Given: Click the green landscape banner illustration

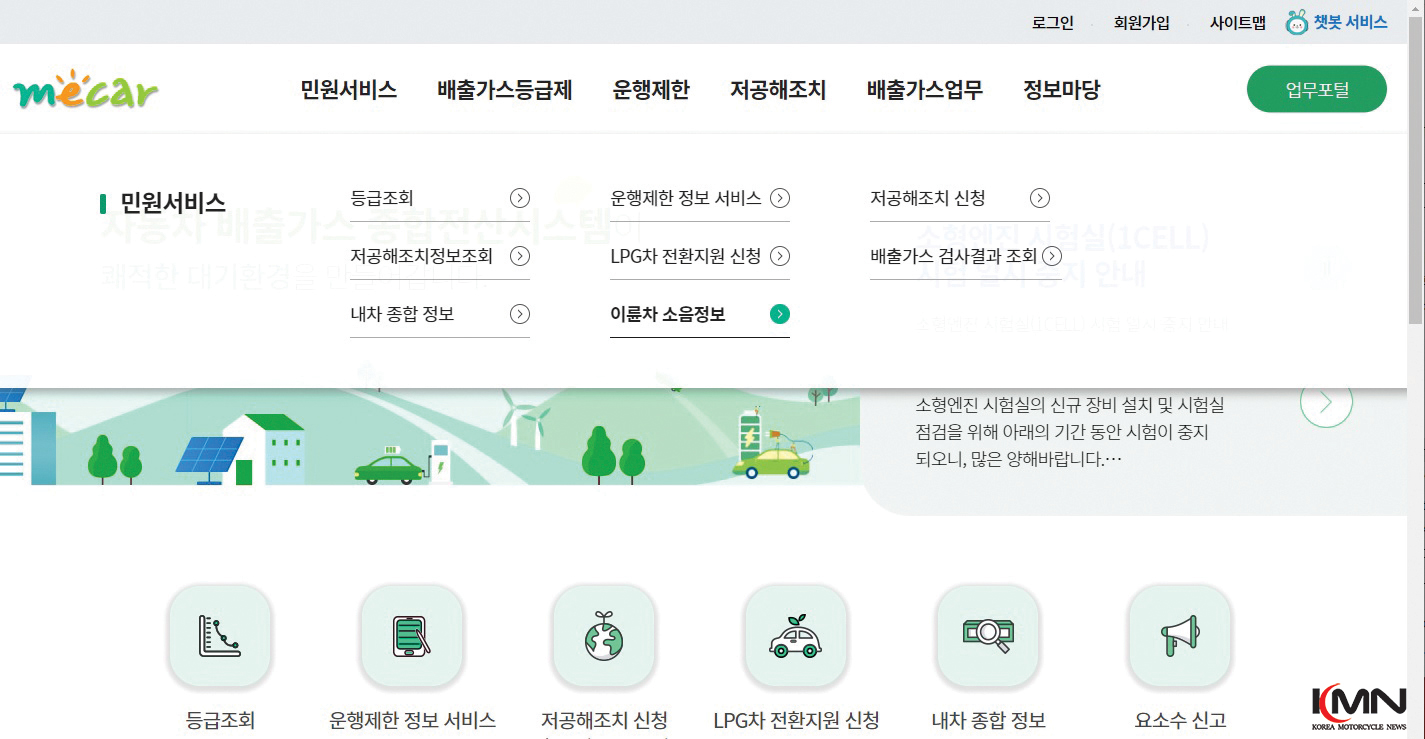Looking at the screenshot, I should [430, 435].
